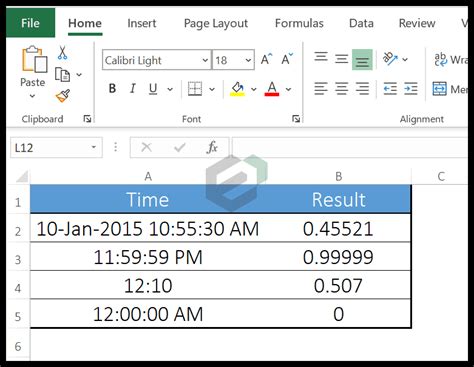Click the Insert Function fx icon
The width and height of the screenshot is (474, 367).
coord(212,147)
